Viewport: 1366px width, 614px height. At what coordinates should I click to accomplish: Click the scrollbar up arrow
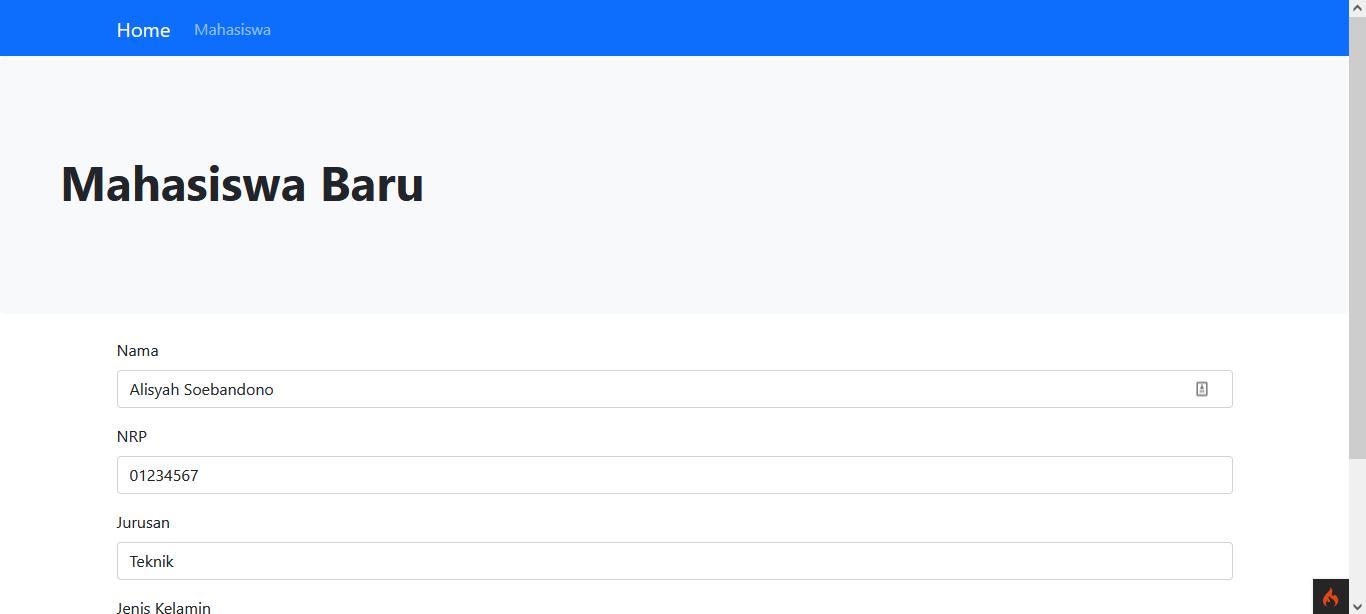[1357, 7]
